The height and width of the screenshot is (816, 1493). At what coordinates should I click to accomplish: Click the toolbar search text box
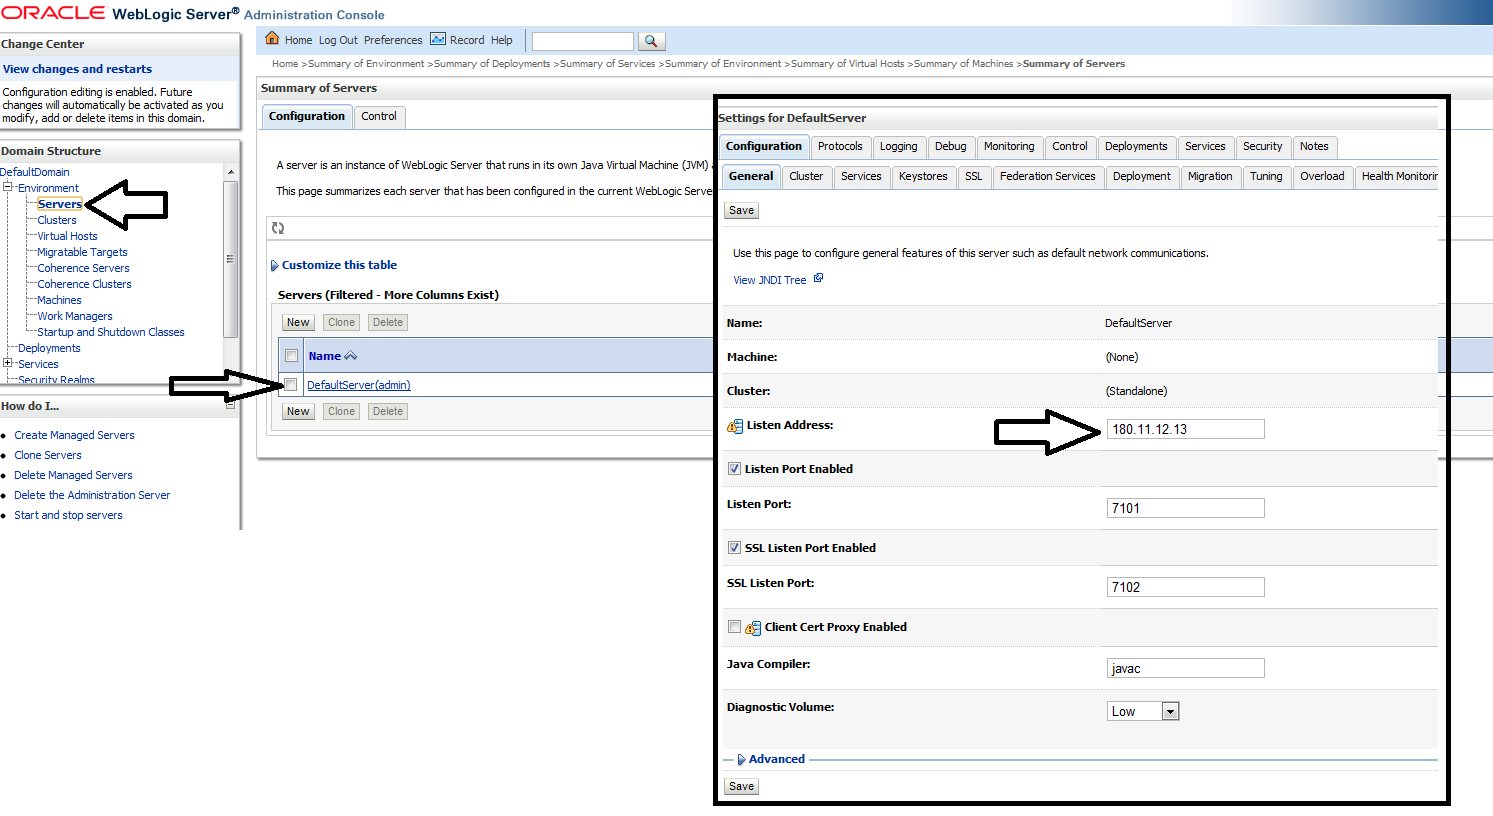pyautogui.click(x=583, y=41)
